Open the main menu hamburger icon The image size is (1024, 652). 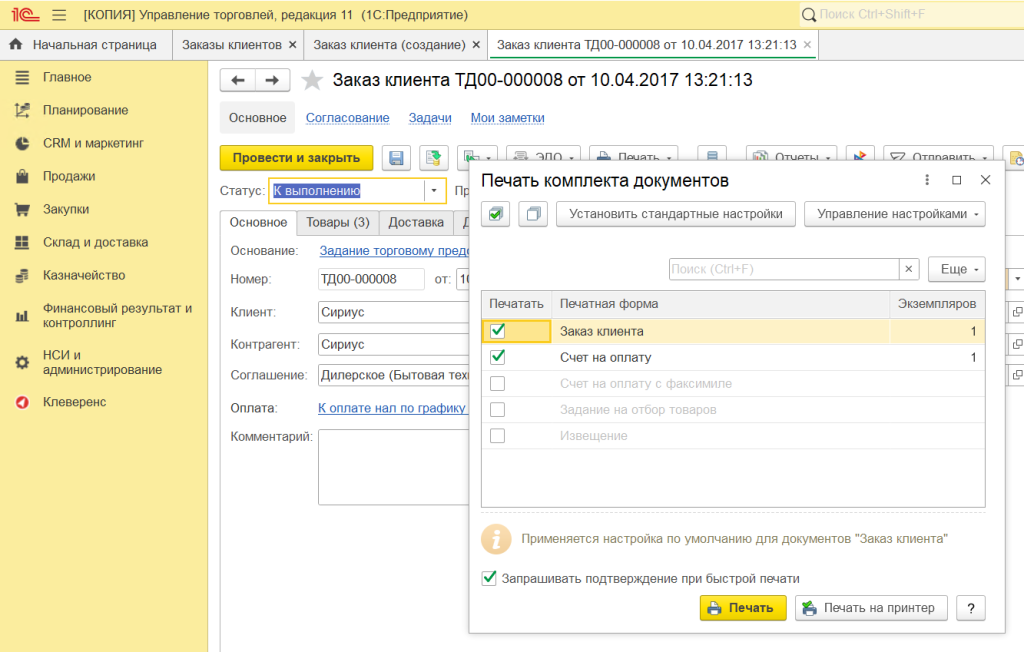pyautogui.click(x=59, y=14)
